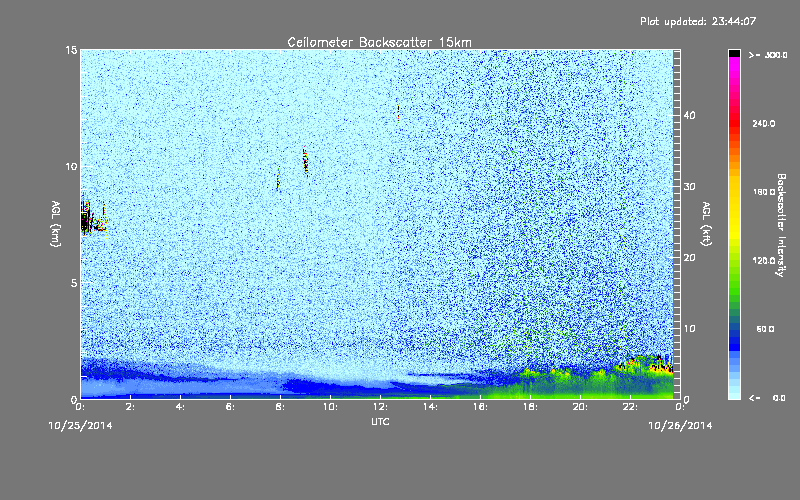Click the 10: hour tick label
The width and height of the screenshot is (800, 500).
pos(330,407)
